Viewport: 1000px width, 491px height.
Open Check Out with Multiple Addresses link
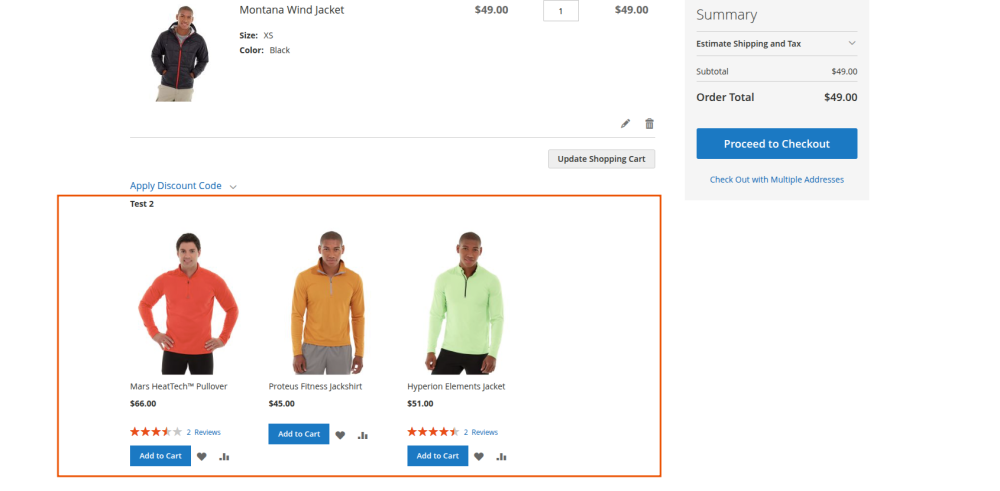[x=776, y=180]
